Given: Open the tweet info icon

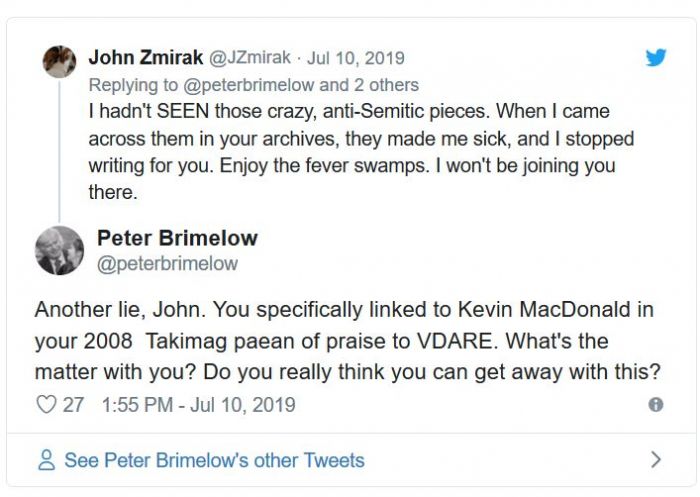Looking at the screenshot, I should (x=656, y=405).
